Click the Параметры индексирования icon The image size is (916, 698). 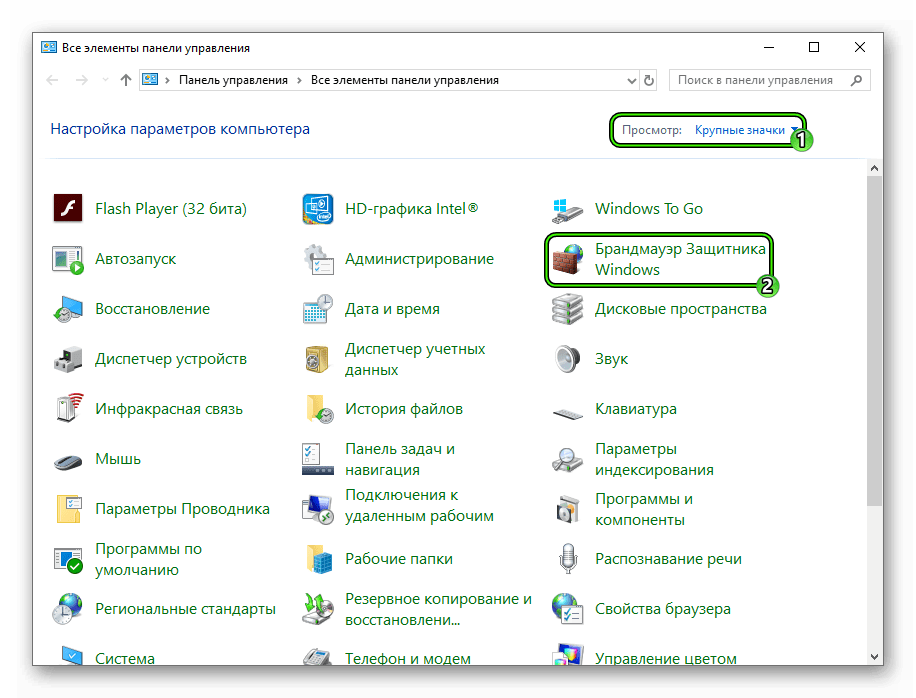point(567,460)
